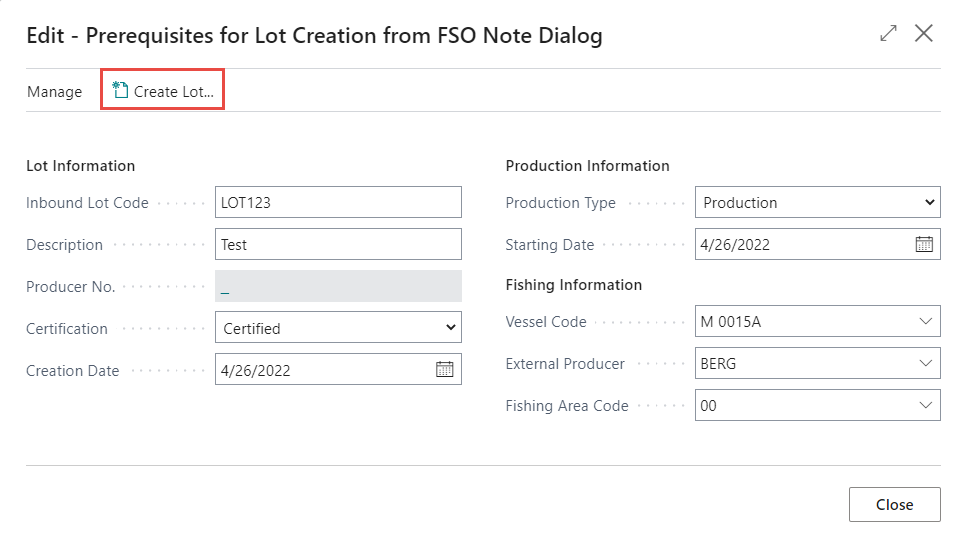Select the greyed-out Producer No. field
The width and height of the screenshot is (961, 542).
(338, 286)
